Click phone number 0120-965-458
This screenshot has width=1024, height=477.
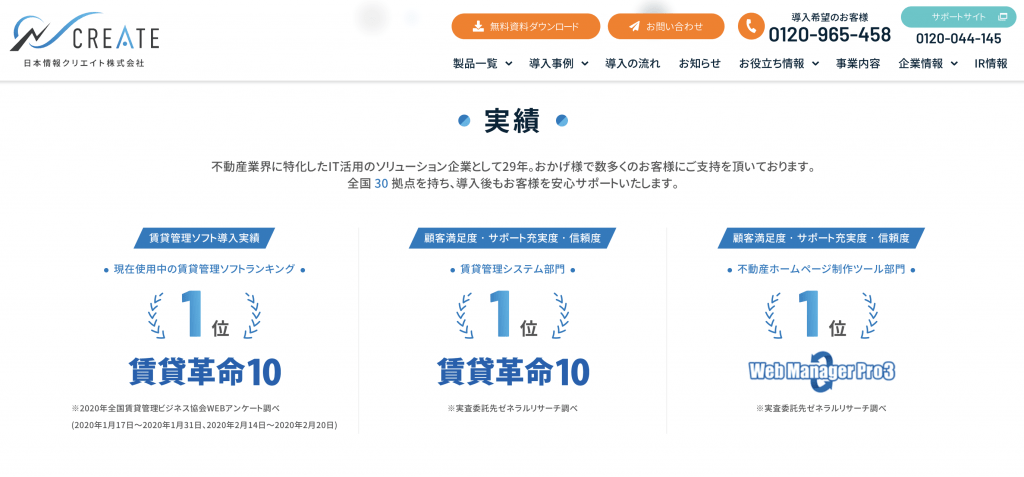(829, 34)
